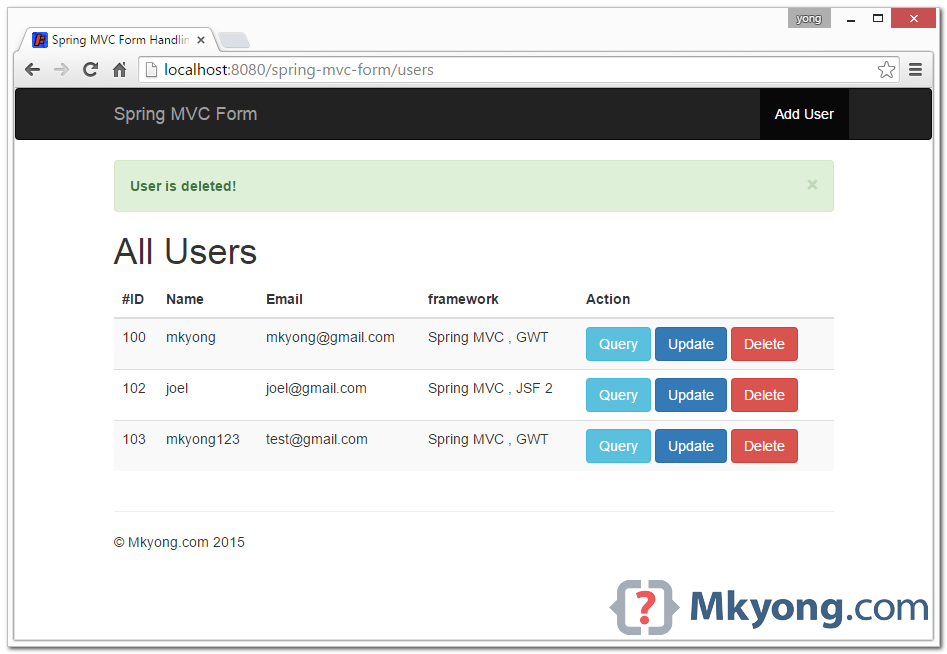The image size is (947, 654).
Task: Click the Mkyong question-mark logo
Action: (x=644, y=606)
